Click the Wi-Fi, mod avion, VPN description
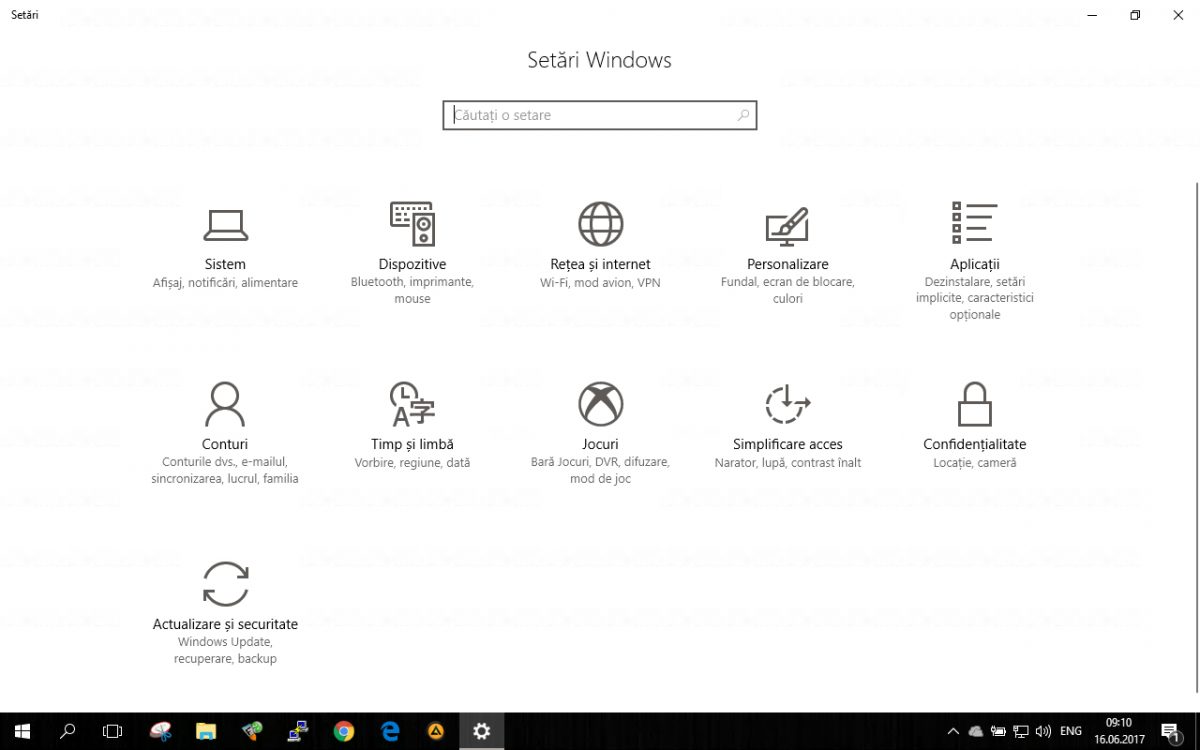Image resolution: width=1200 pixels, height=750 pixels. pos(600,283)
